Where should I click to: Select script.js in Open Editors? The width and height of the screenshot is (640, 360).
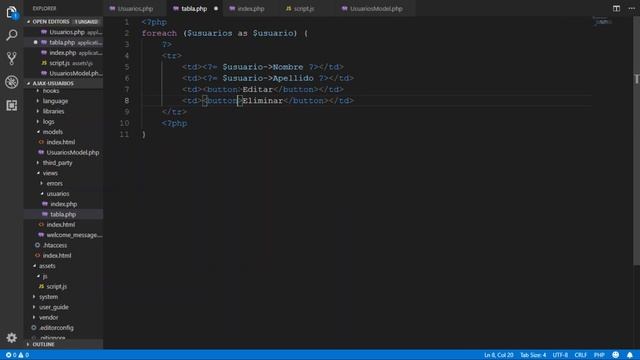pyautogui.click(x=63, y=63)
